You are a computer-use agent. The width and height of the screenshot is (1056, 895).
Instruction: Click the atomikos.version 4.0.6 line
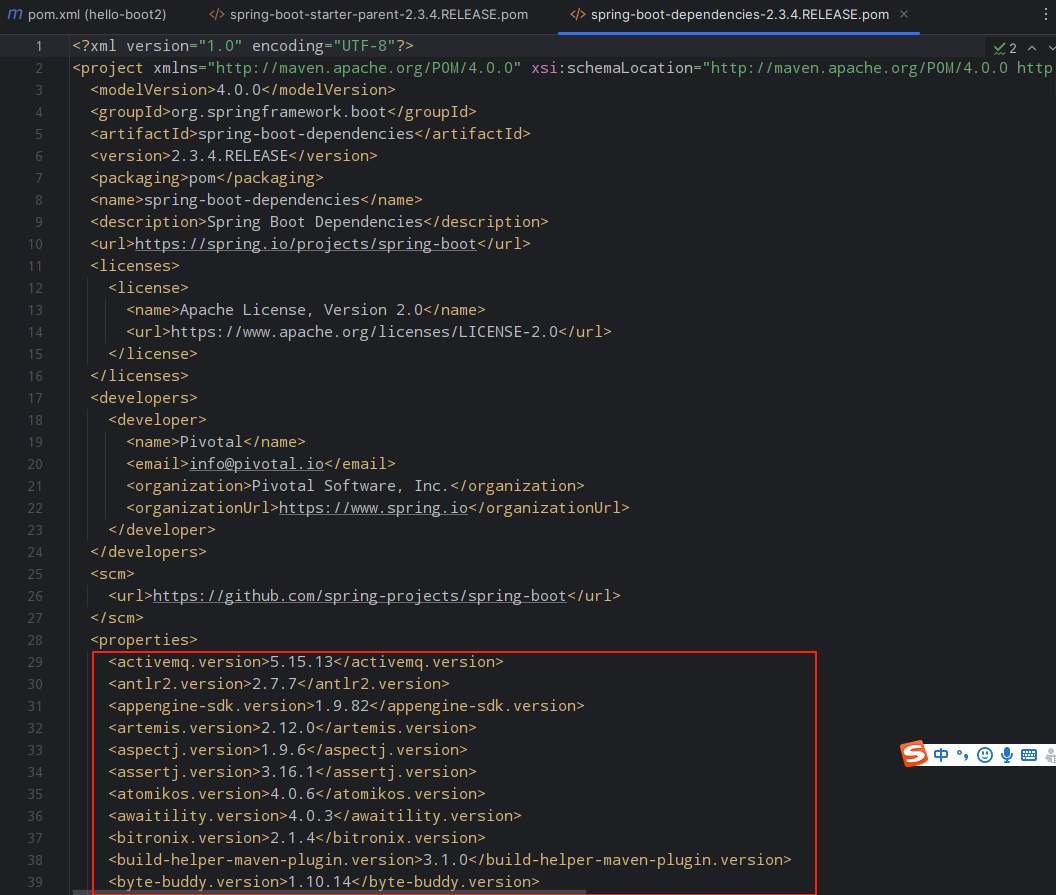pos(297,794)
